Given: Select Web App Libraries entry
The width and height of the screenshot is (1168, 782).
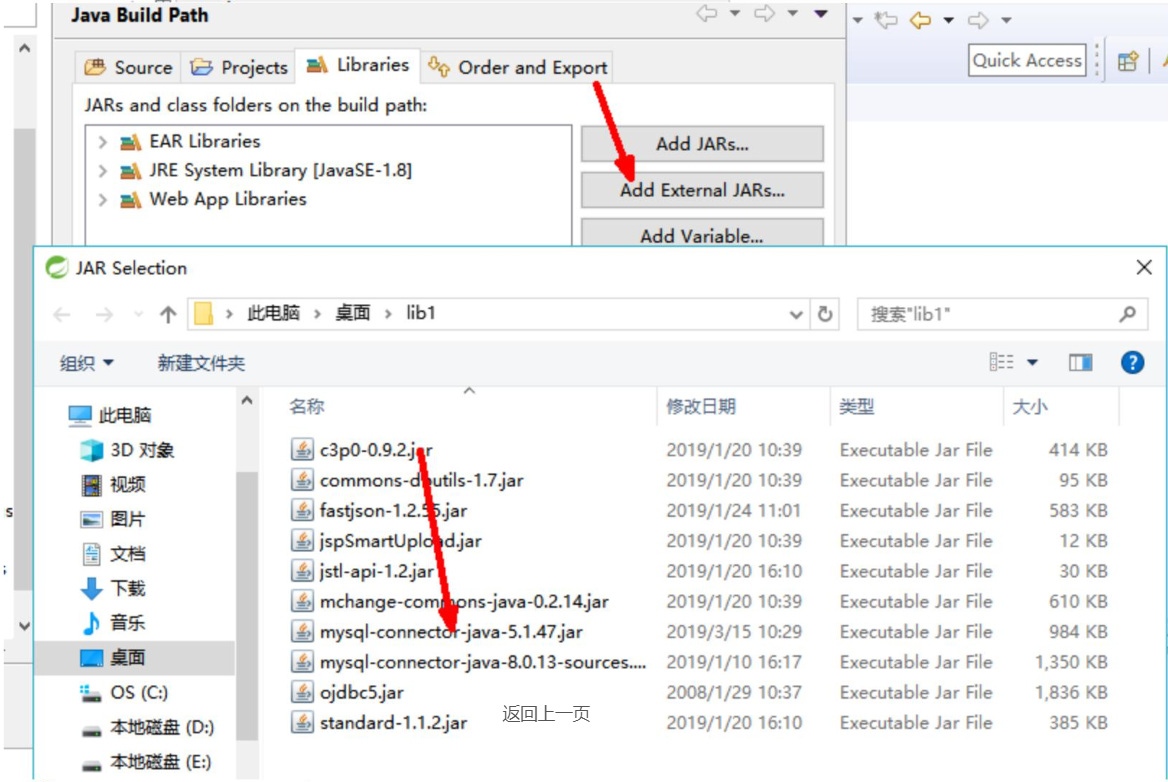Looking at the screenshot, I should pos(213,200).
